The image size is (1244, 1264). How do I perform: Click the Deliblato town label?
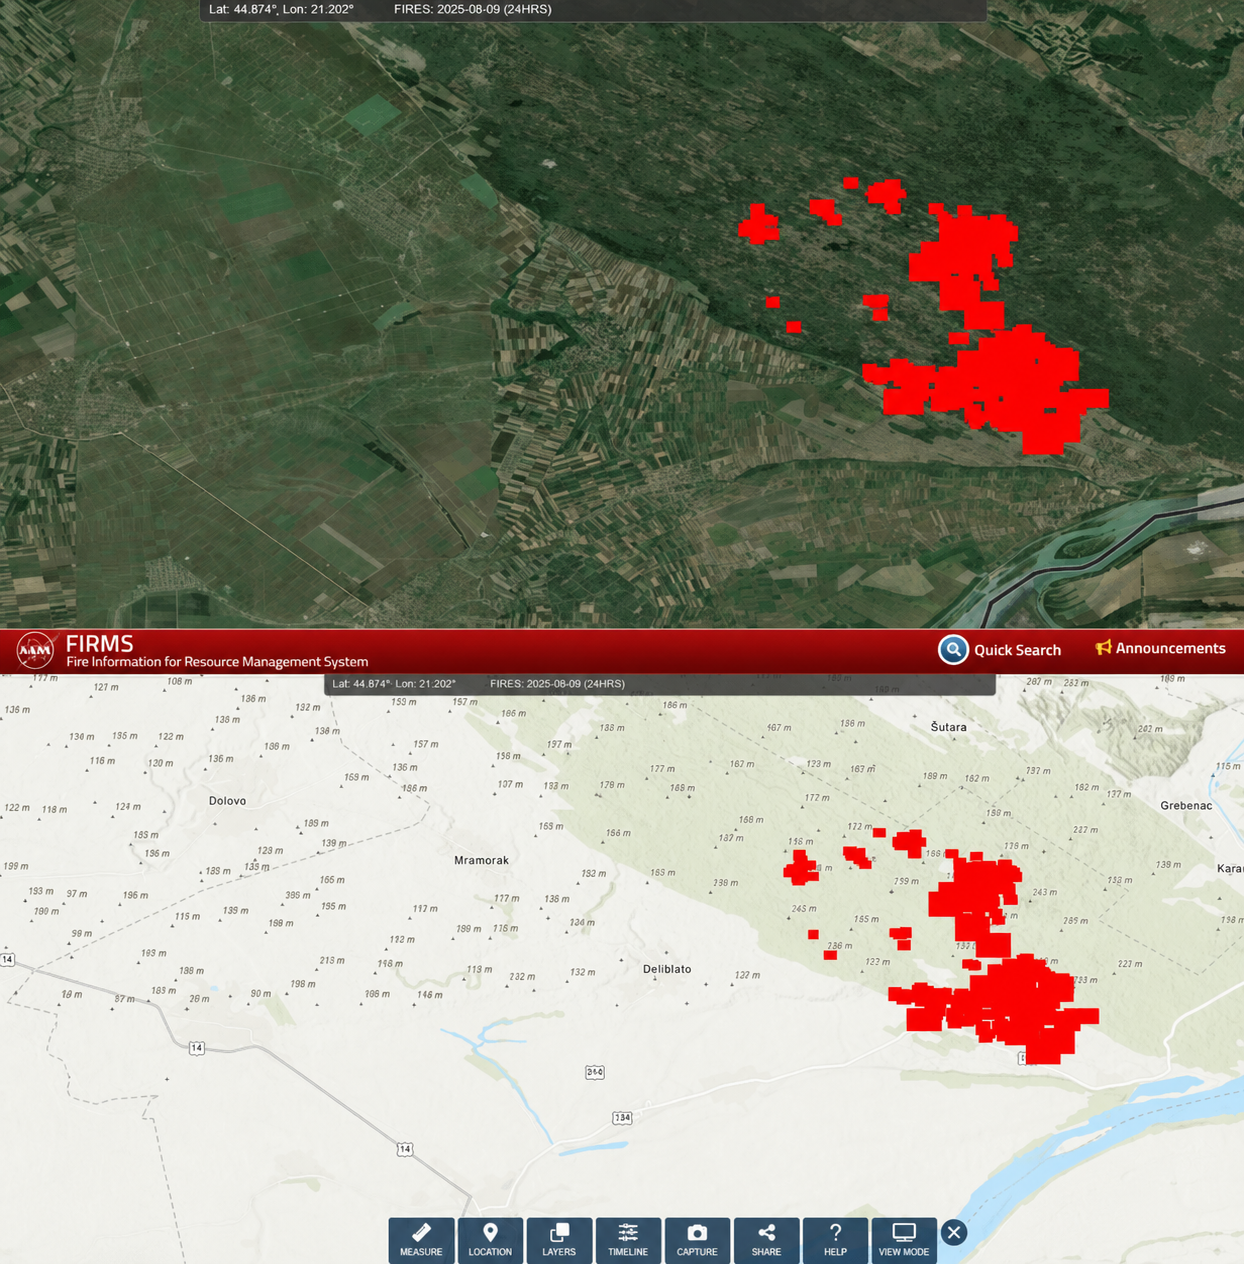pyautogui.click(x=667, y=969)
